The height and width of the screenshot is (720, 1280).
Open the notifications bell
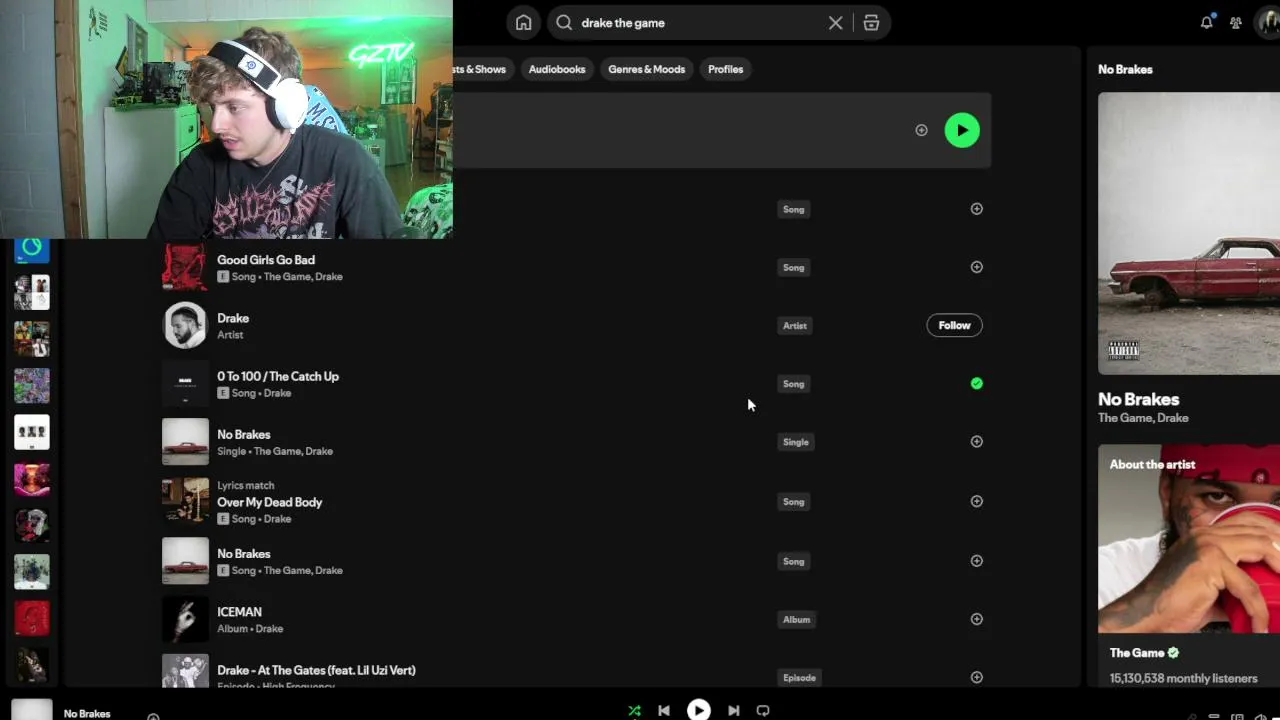[x=1207, y=22]
